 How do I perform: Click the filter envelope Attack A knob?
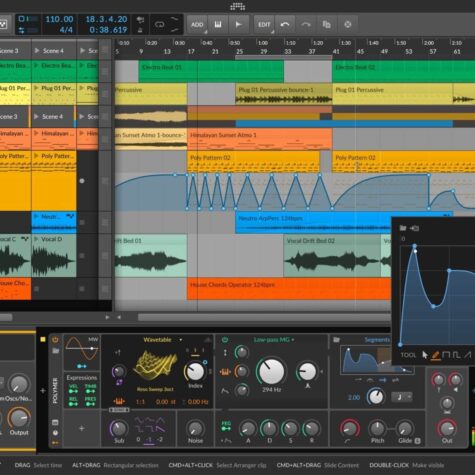tap(248, 429)
